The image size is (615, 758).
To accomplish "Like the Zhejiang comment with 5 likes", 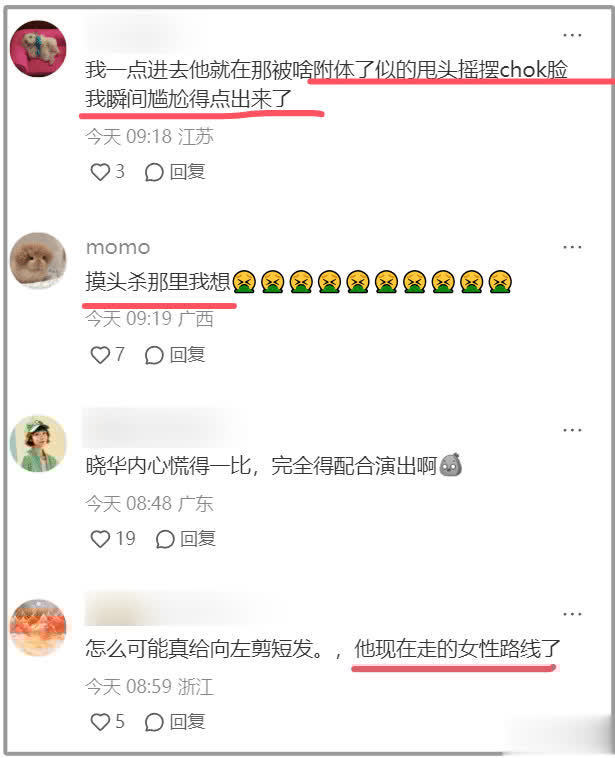I will point(100,722).
